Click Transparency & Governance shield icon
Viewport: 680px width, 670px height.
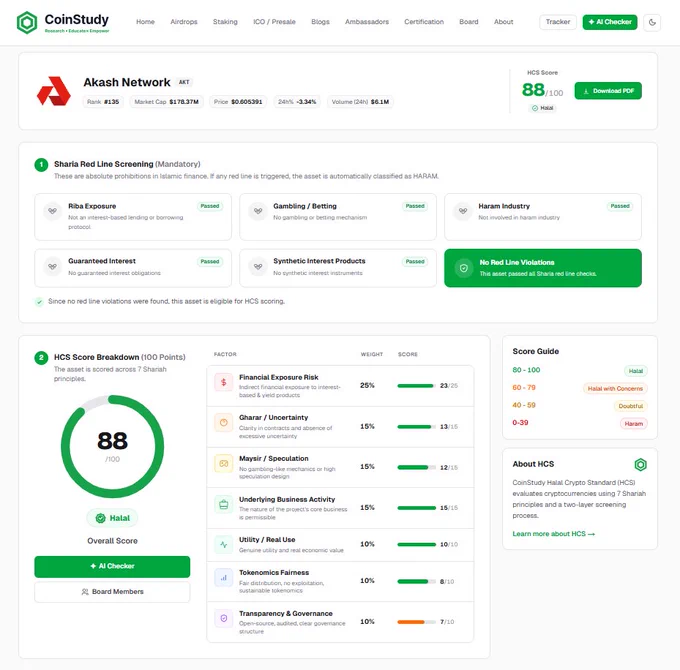pos(223,618)
